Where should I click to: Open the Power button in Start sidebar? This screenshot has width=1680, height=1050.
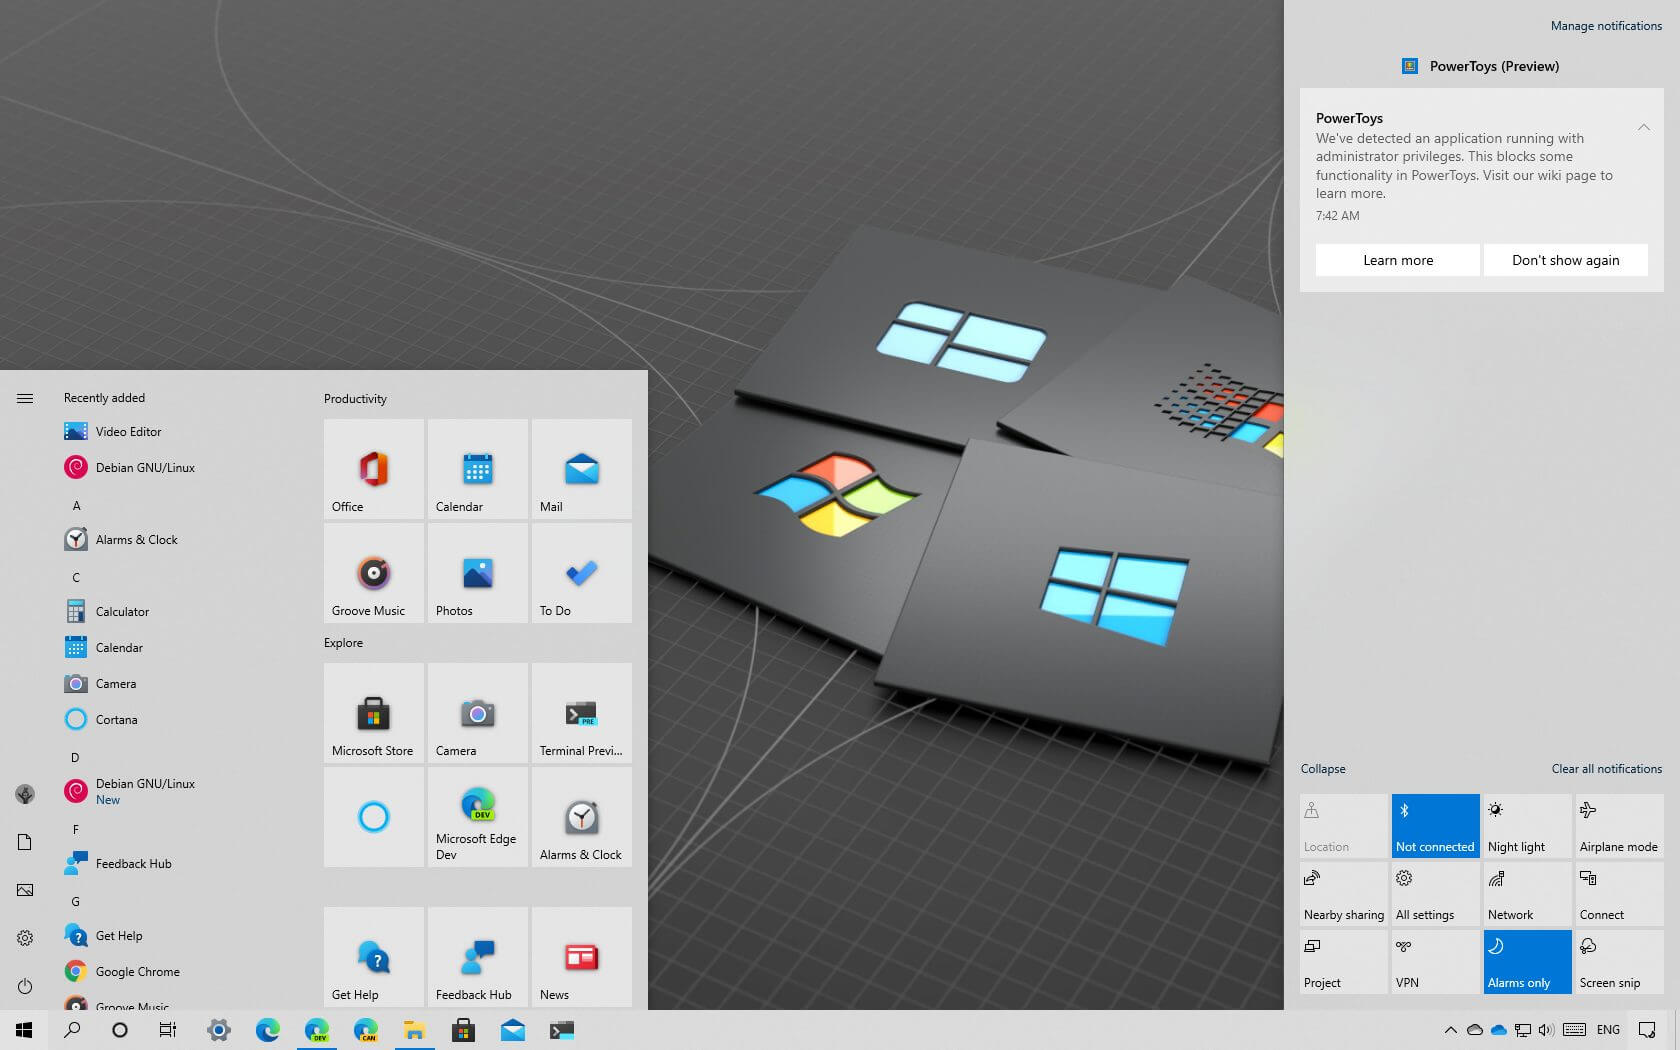click(x=25, y=986)
